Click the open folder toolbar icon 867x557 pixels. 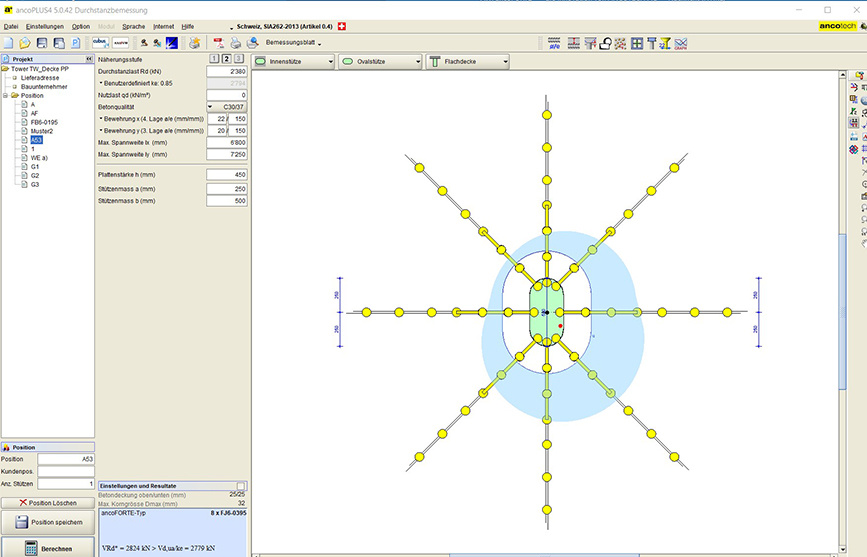(26, 43)
